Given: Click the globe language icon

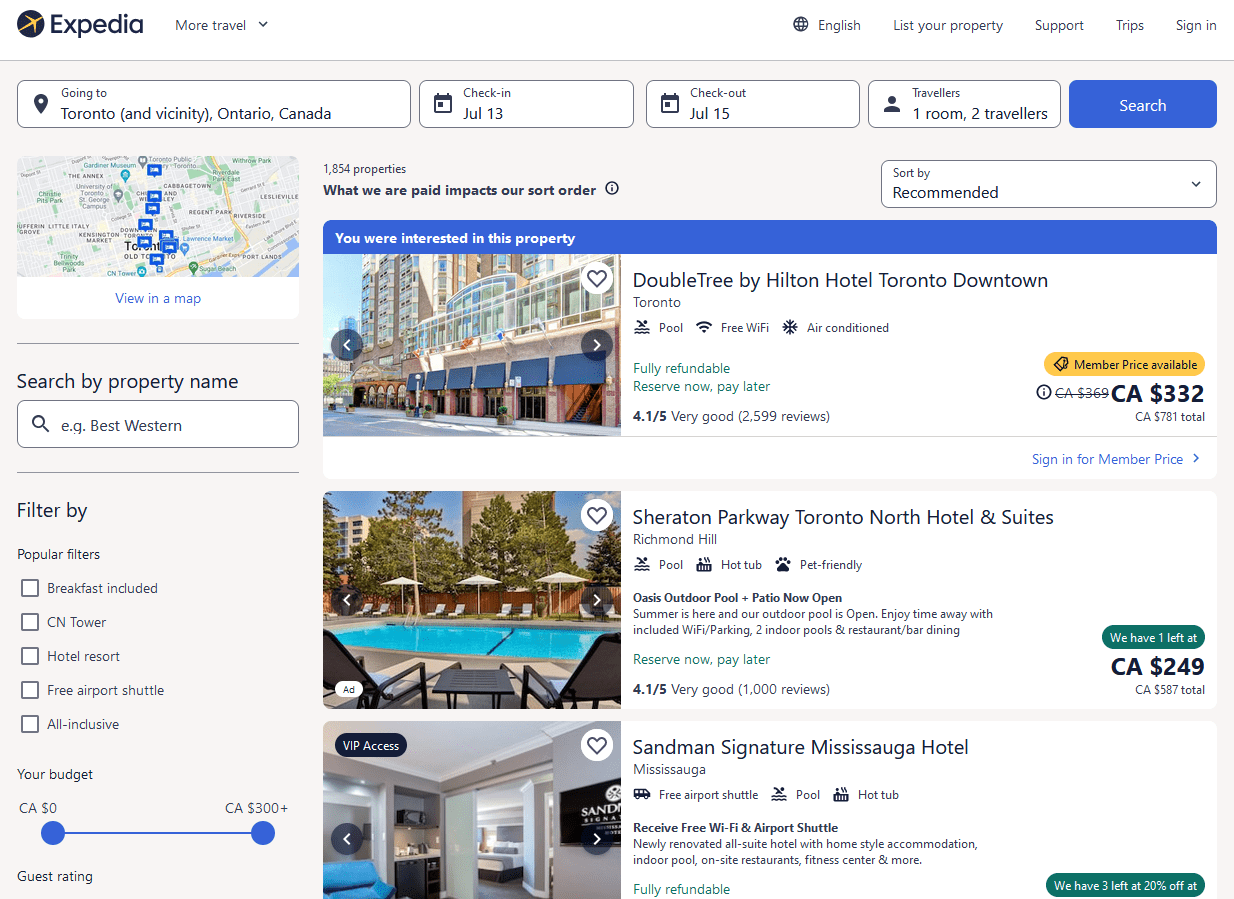Looking at the screenshot, I should coord(801,25).
